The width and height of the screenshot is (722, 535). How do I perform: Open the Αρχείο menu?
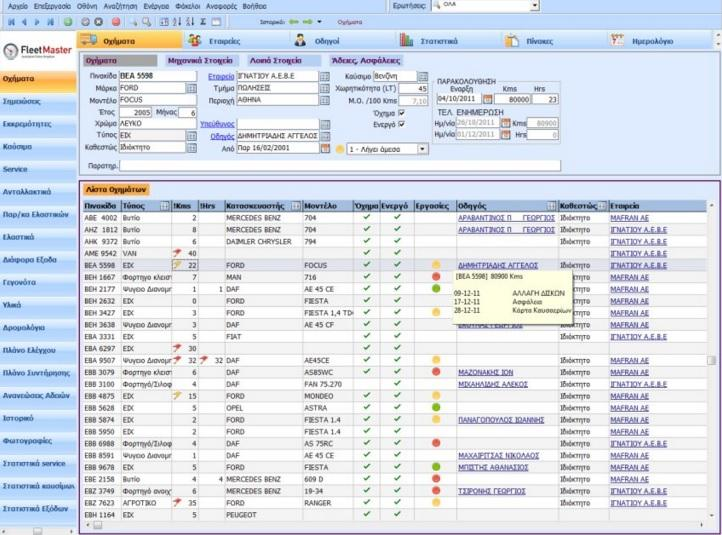pos(17,6)
